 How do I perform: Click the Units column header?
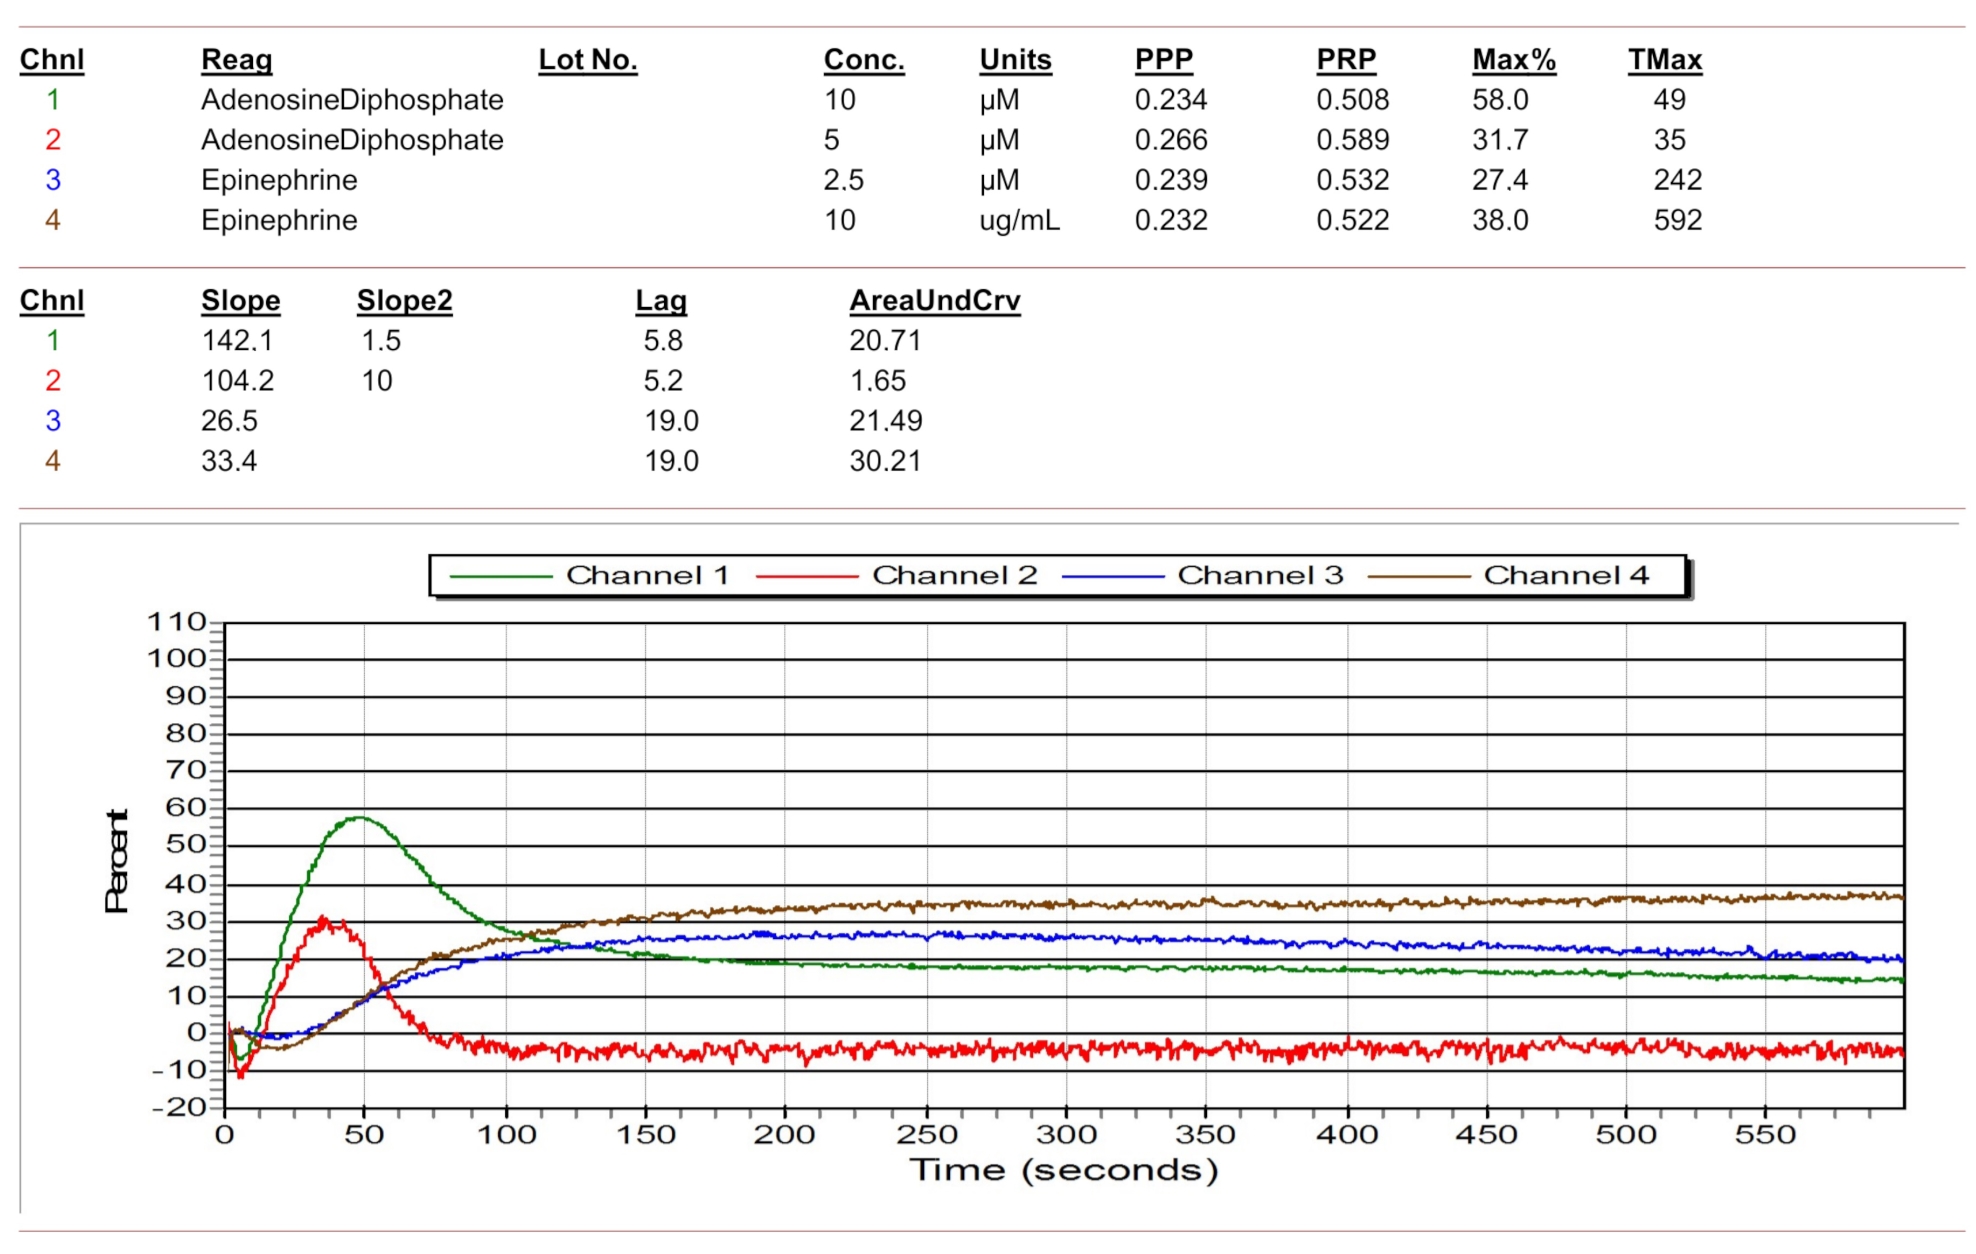1015,60
